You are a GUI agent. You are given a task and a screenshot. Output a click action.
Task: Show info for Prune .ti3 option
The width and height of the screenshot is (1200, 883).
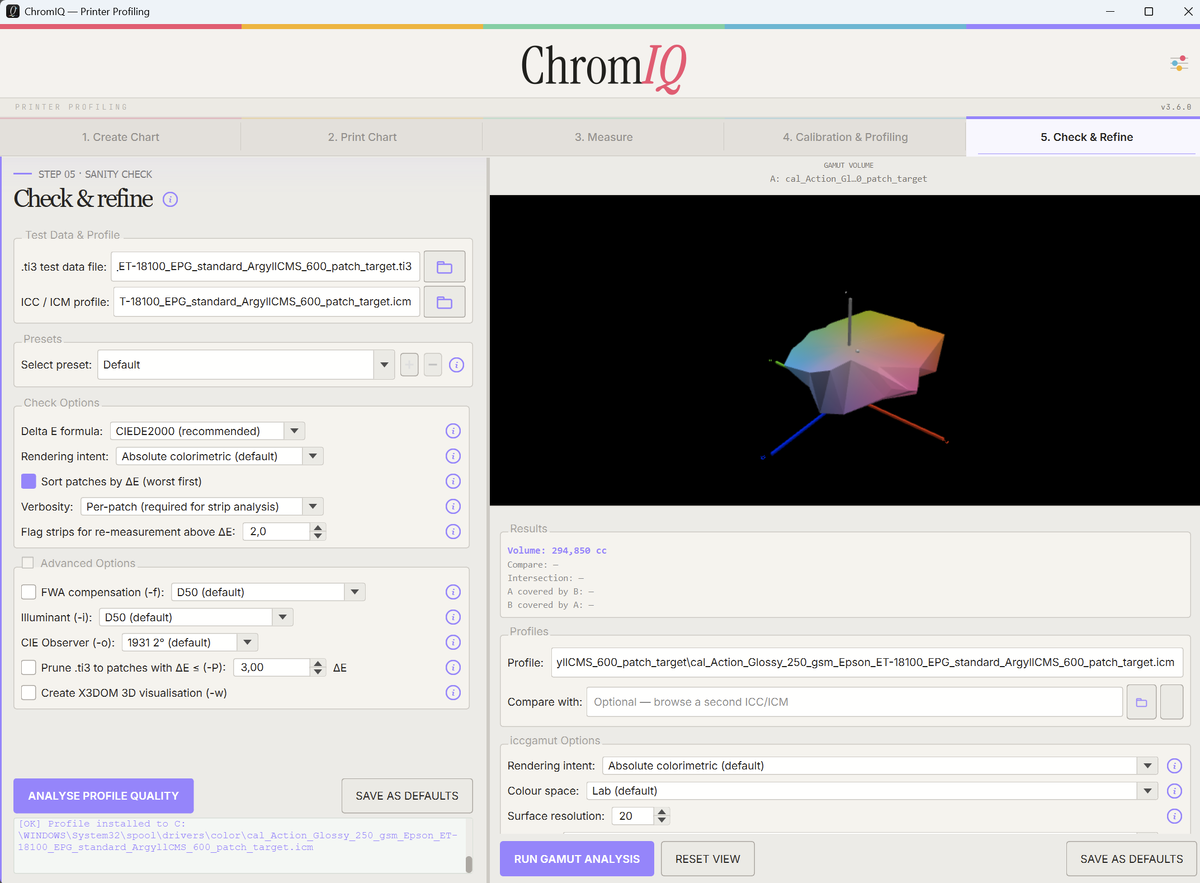pyautogui.click(x=452, y=667)
